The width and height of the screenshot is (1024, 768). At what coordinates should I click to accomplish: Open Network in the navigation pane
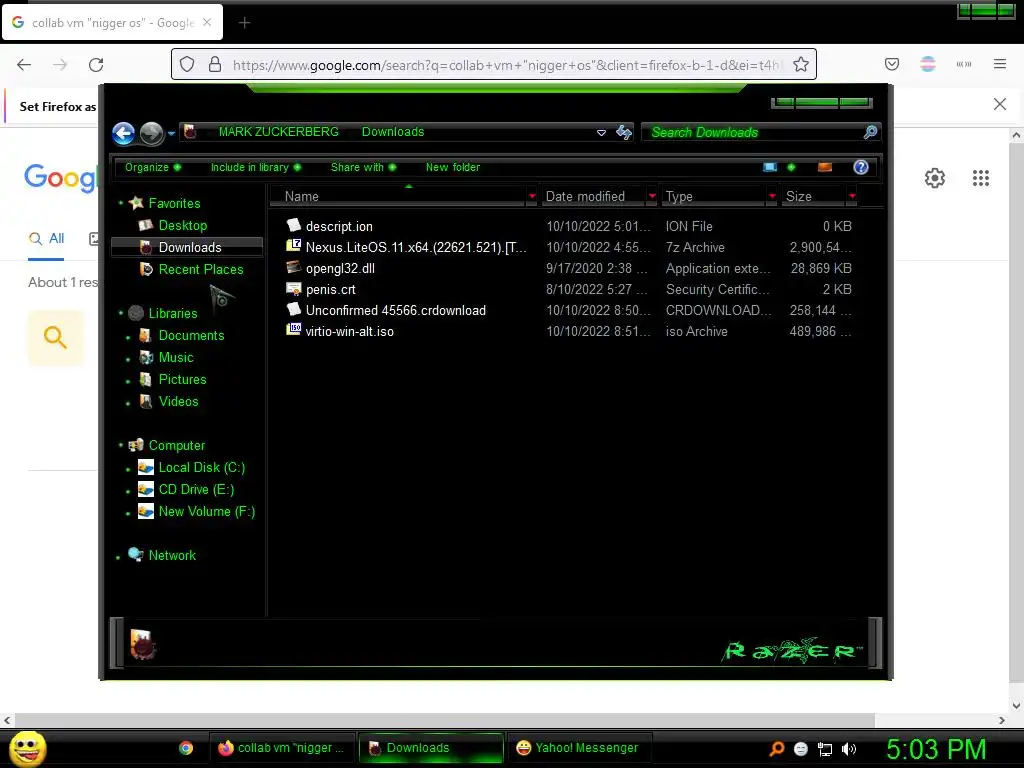point(172,555)
